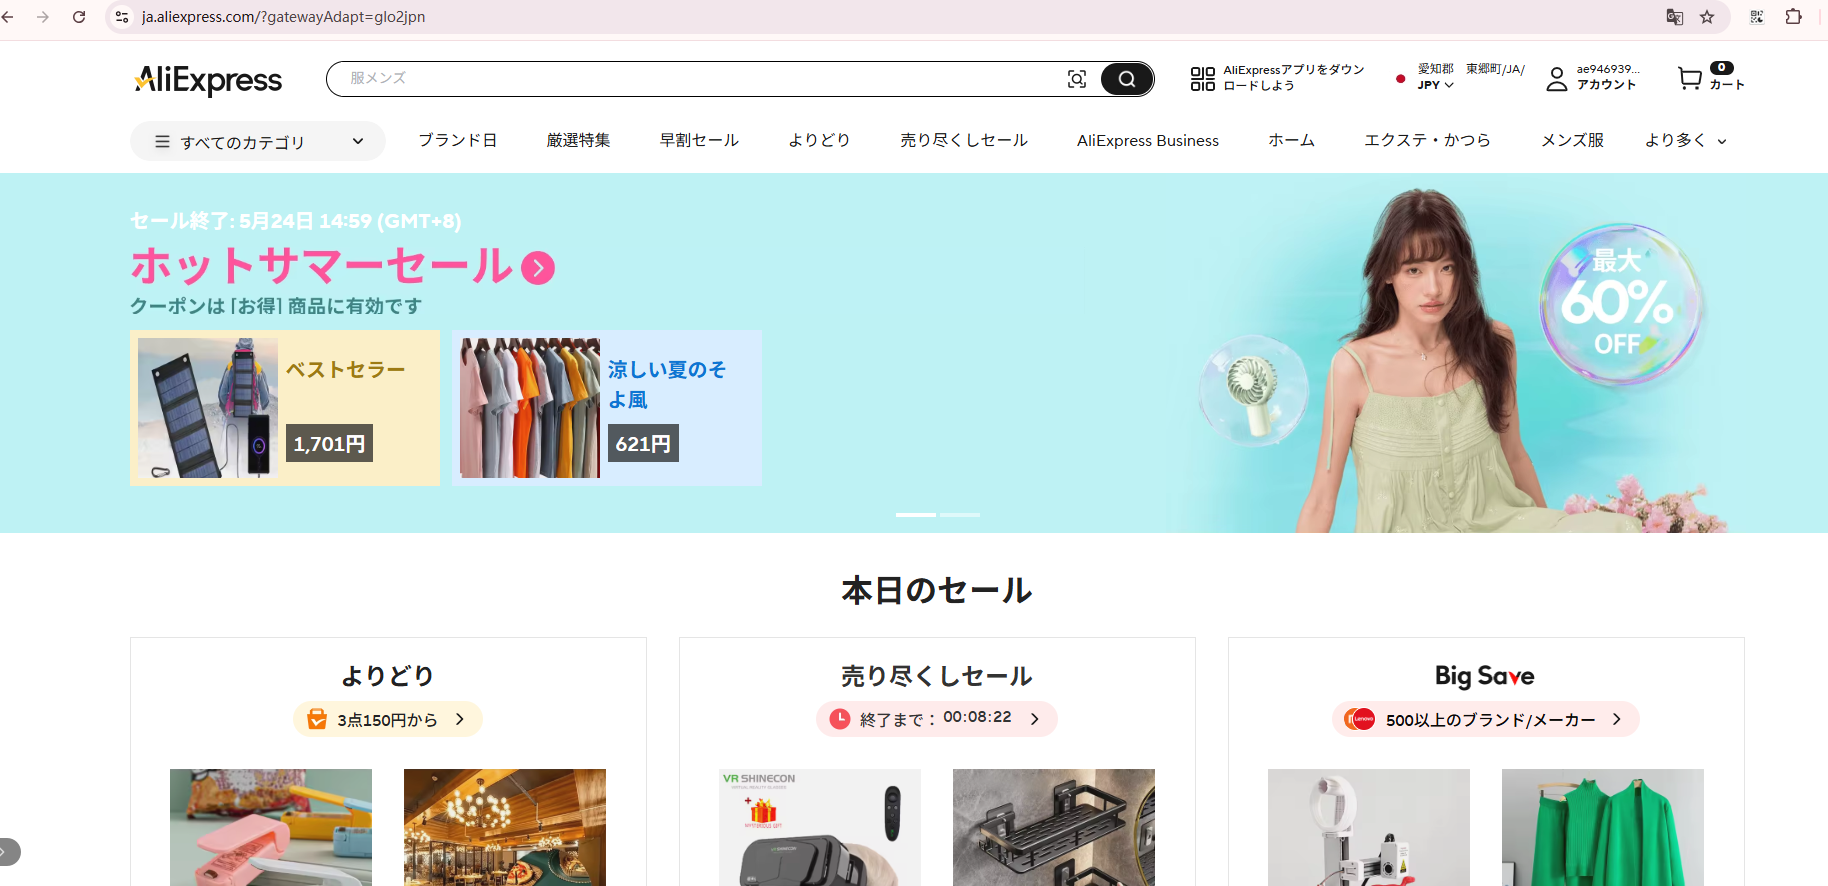Select the ホーム nav item

1291,140
